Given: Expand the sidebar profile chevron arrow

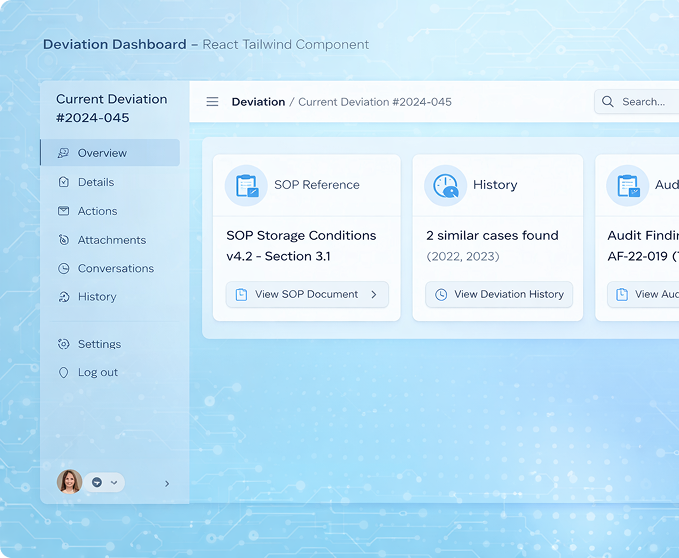Looking at the screenshot, I should tap(167, 484).
